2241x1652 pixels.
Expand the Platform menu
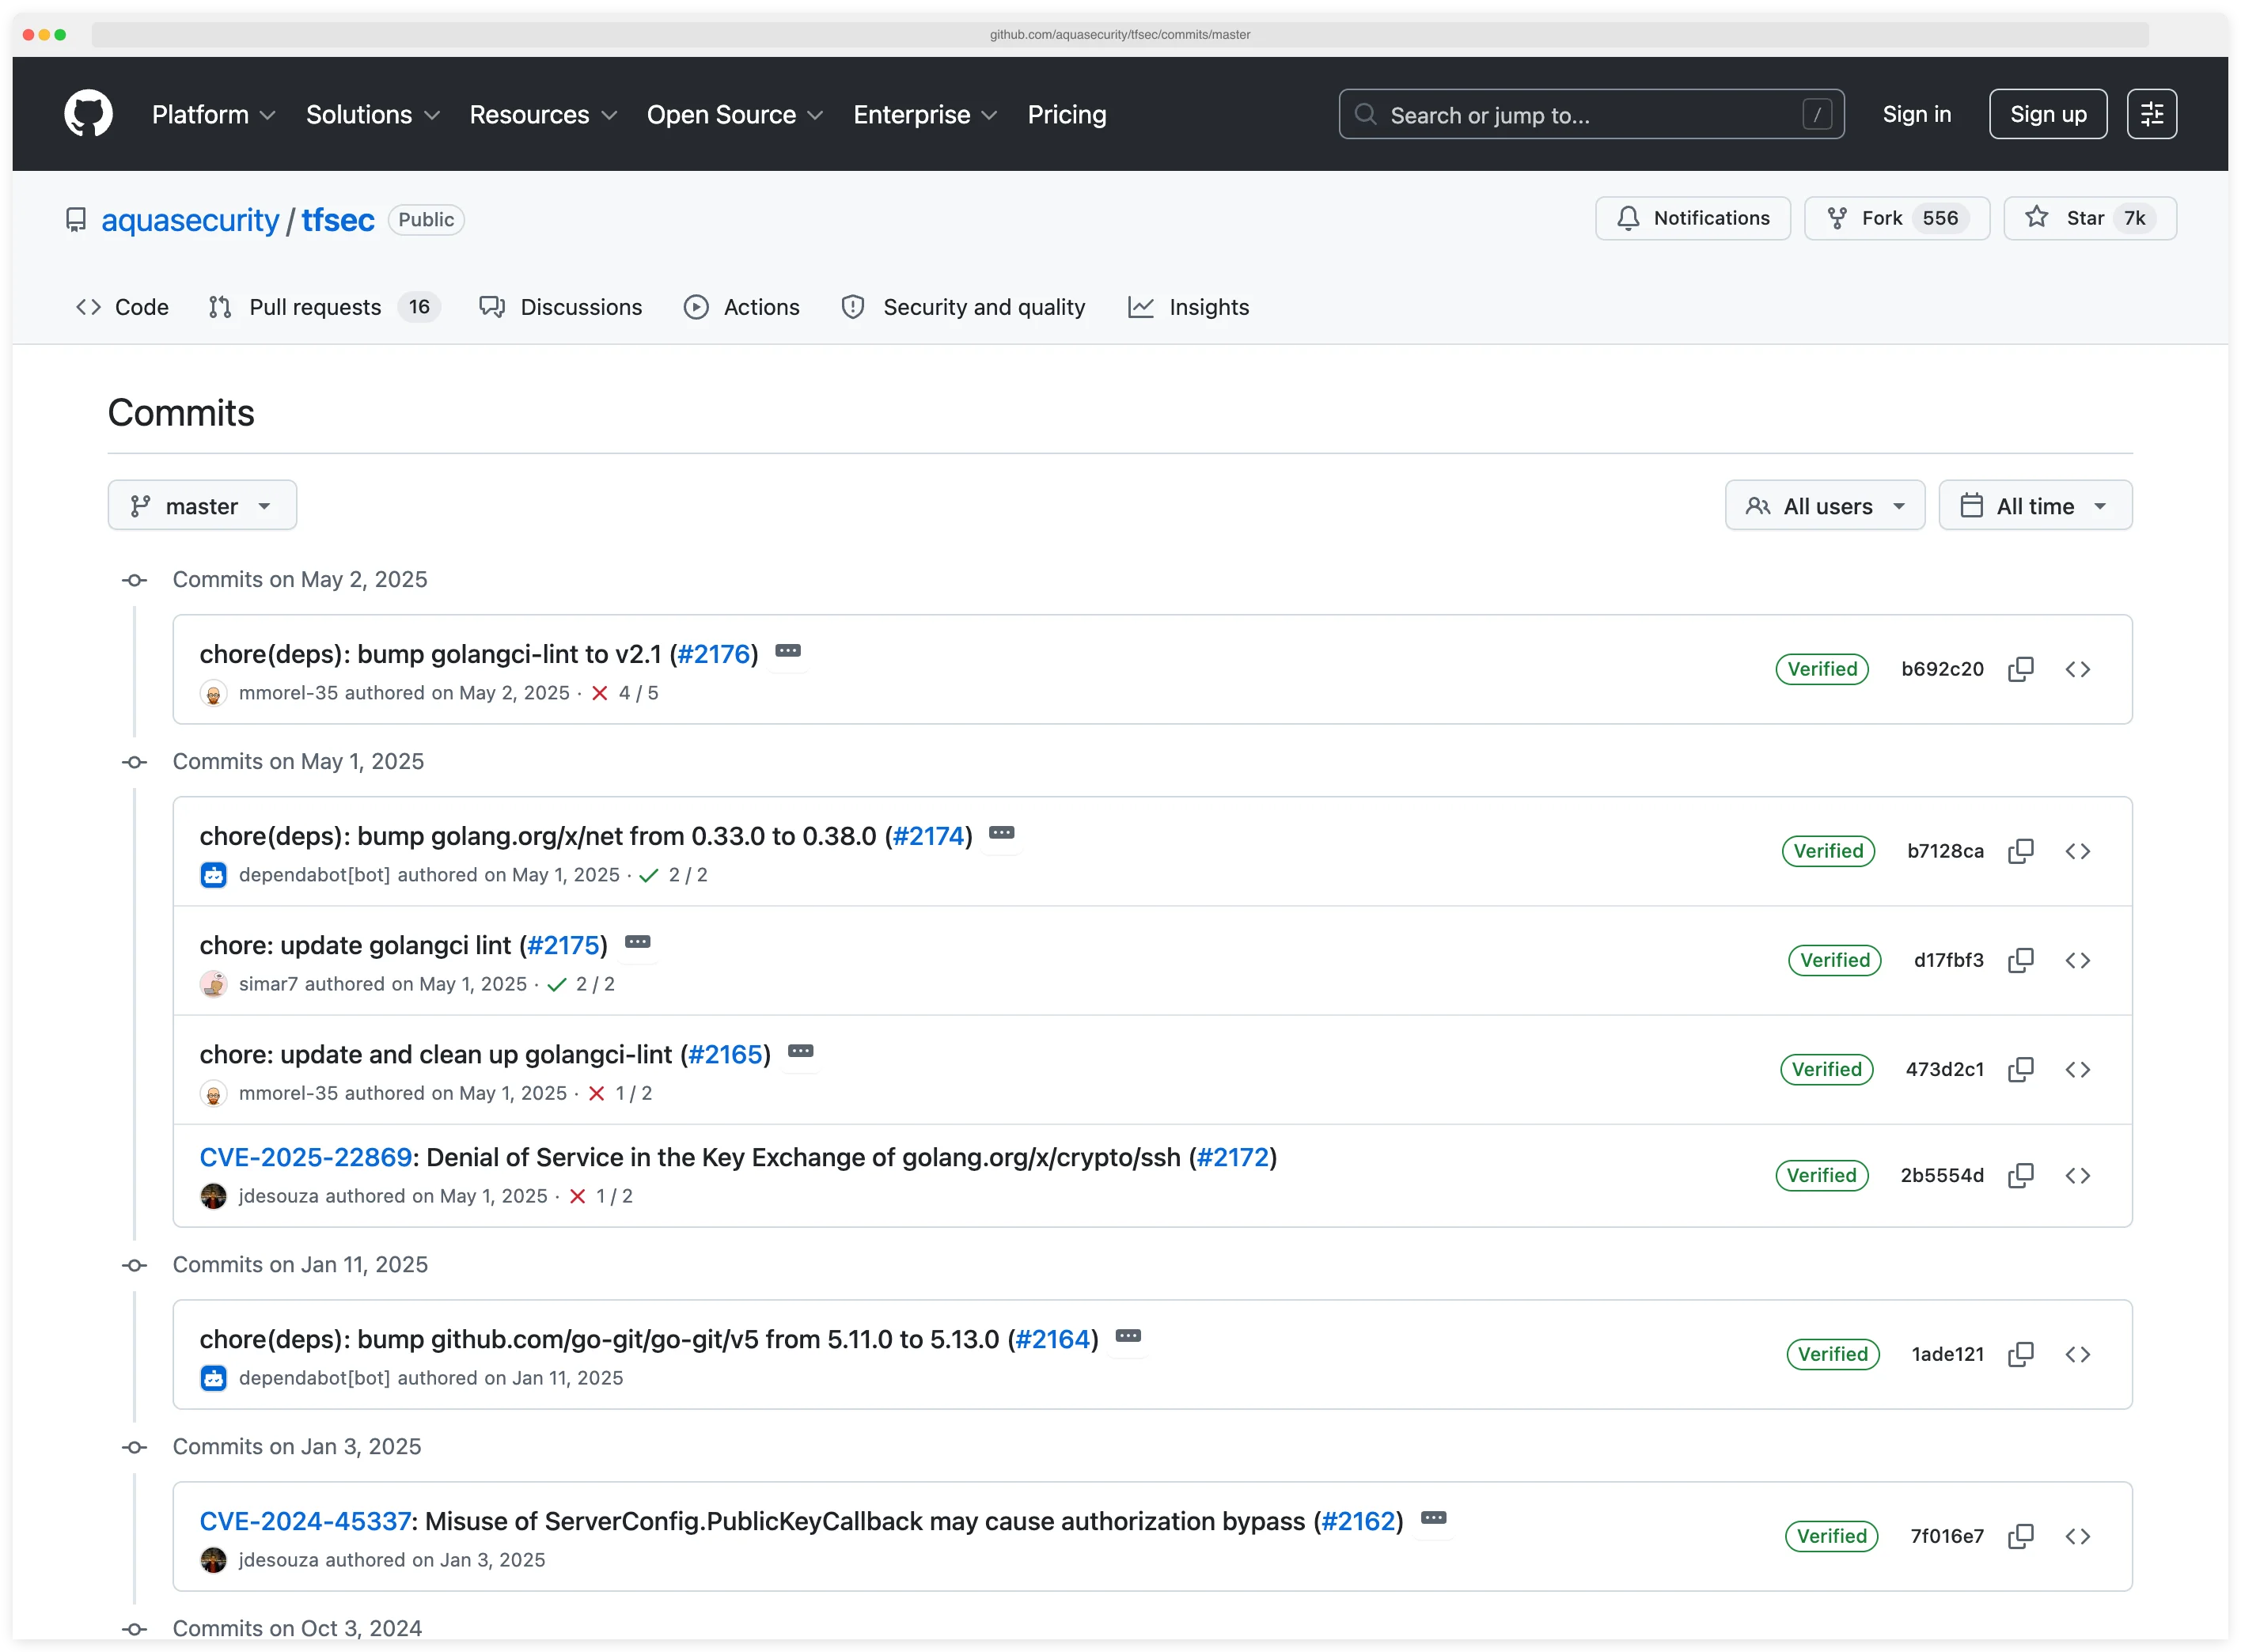tap(214, 115)
